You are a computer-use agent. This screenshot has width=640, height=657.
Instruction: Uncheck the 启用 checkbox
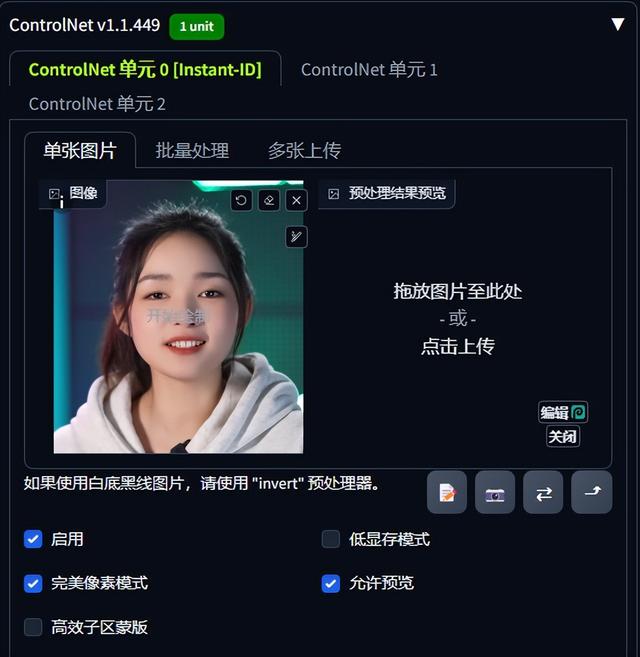[x=33, y=539]
